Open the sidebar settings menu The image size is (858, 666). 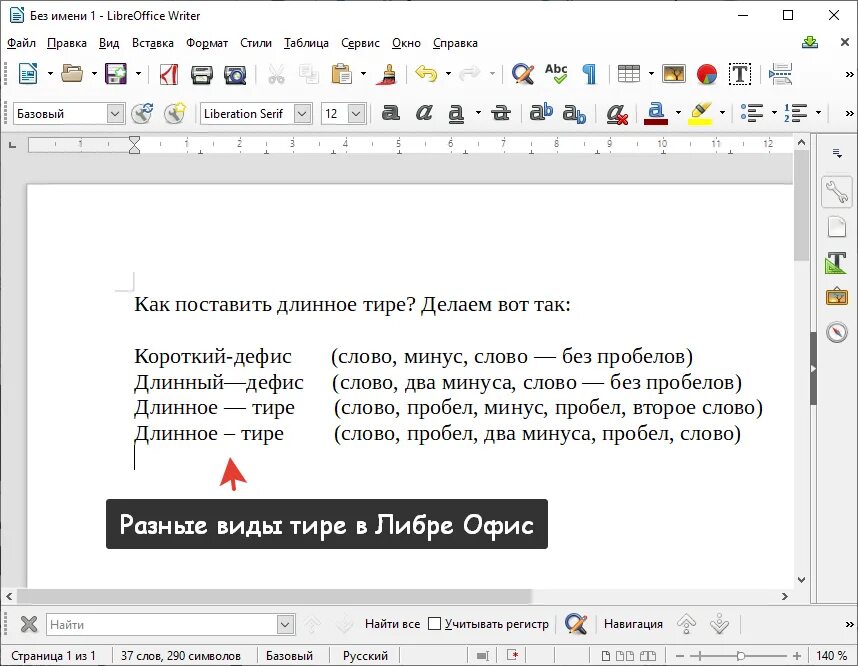(837, 153)
